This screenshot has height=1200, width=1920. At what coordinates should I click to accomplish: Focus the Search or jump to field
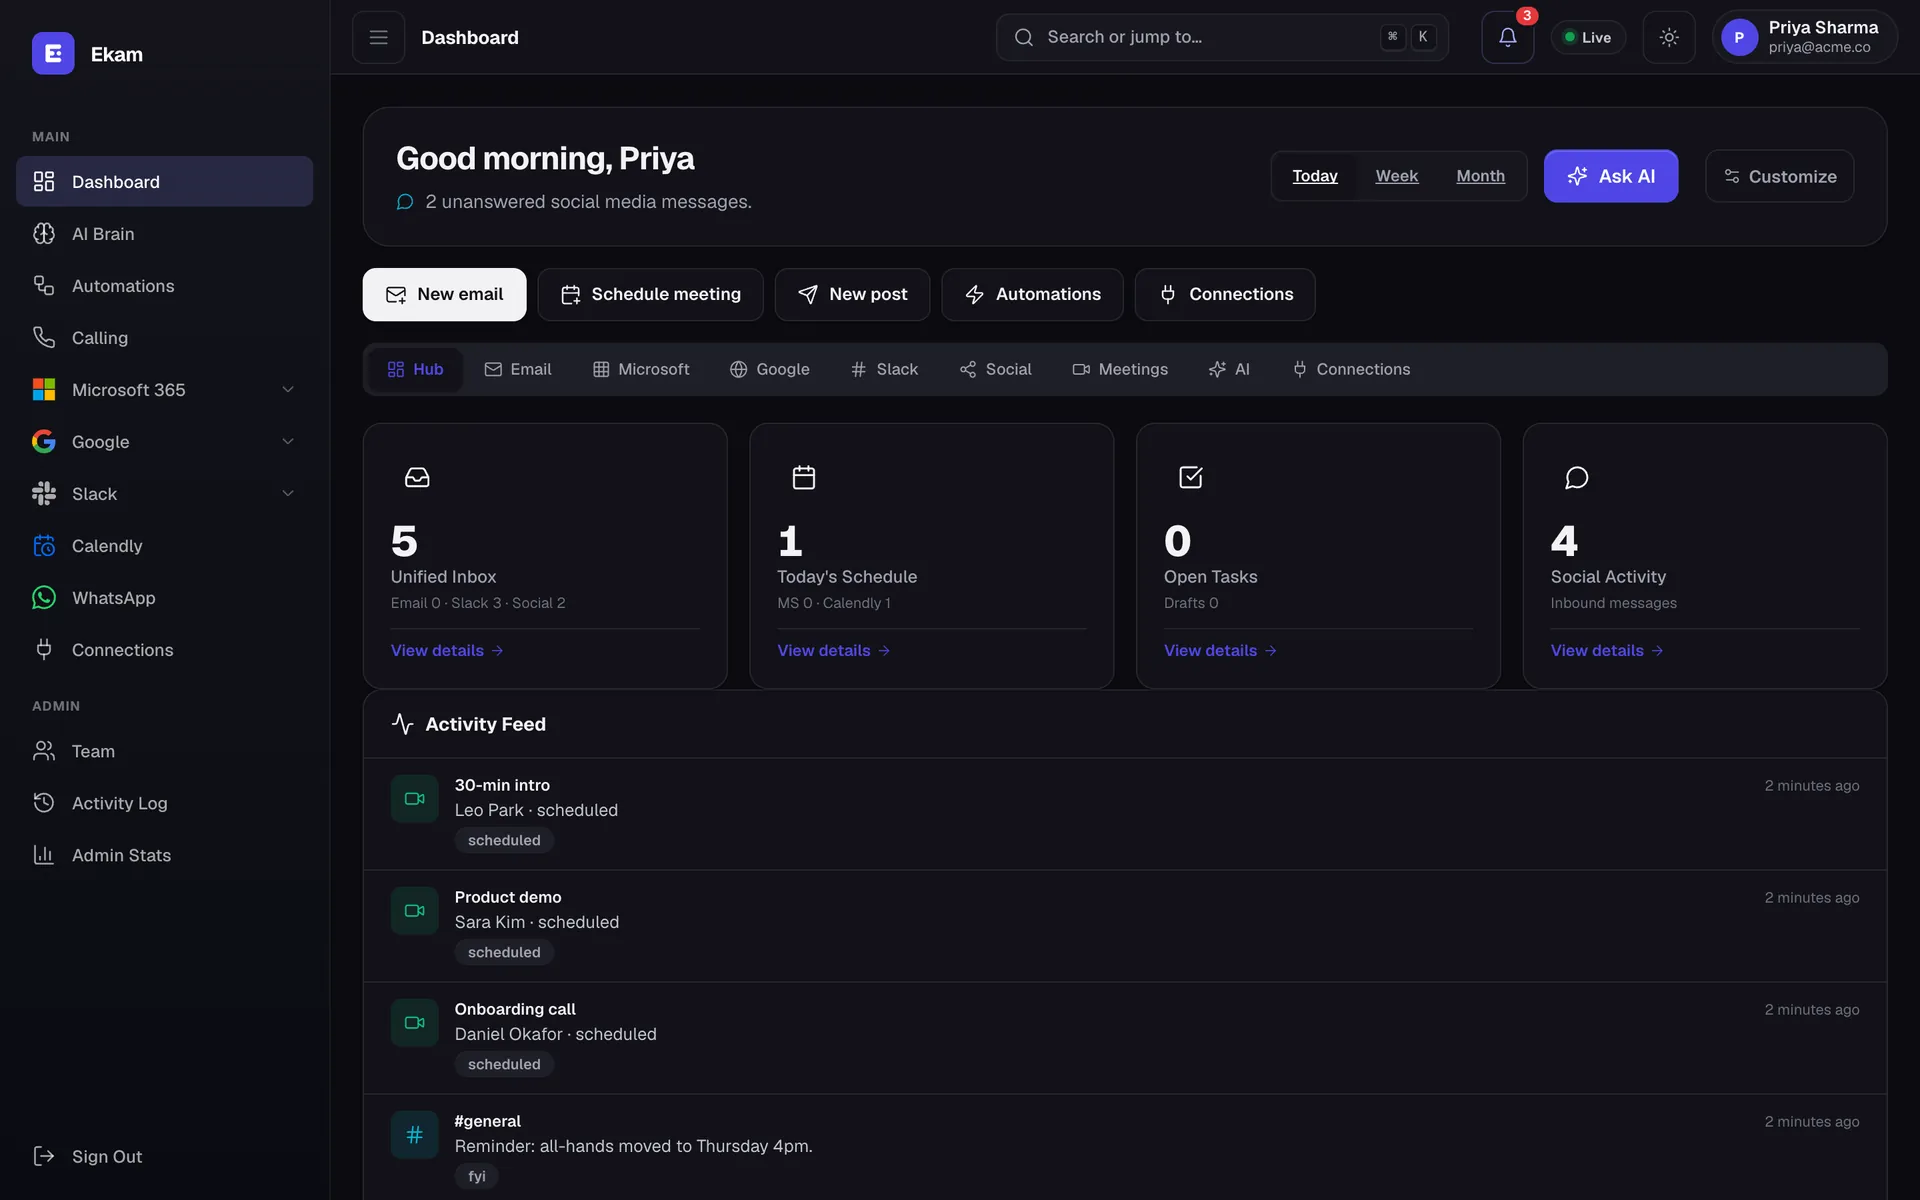[x=1222, y=37]
